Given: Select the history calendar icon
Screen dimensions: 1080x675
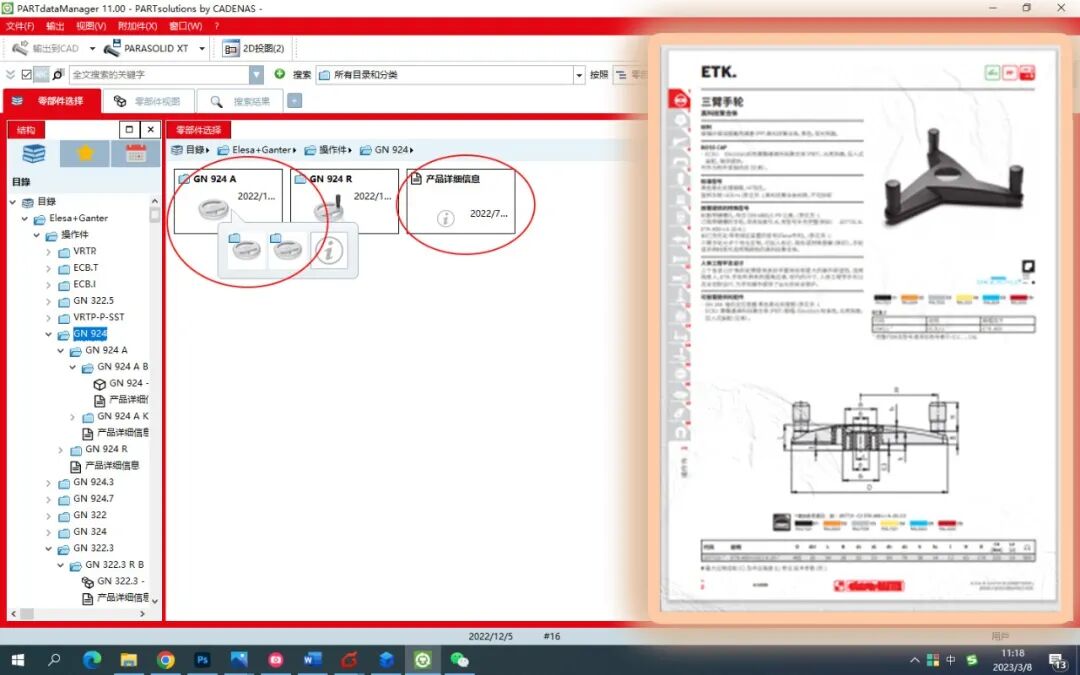Looking at the screenshot, I should (136, 153).
